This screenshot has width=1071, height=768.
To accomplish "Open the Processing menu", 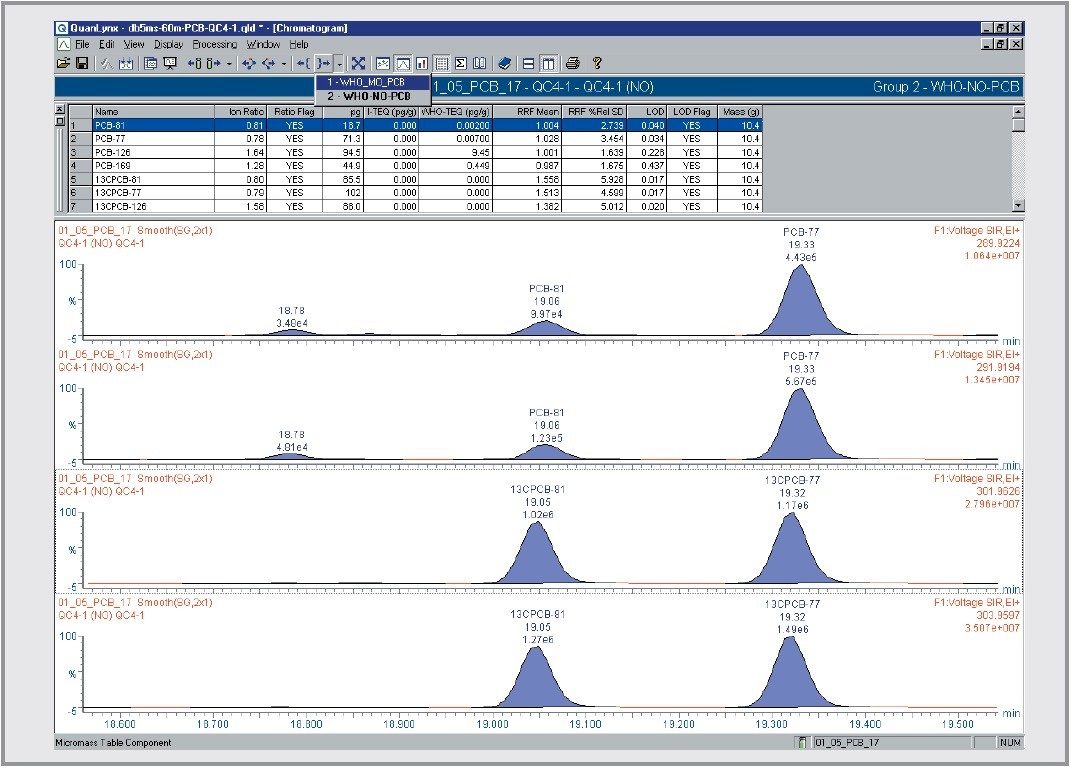I will tap(214, 44).
